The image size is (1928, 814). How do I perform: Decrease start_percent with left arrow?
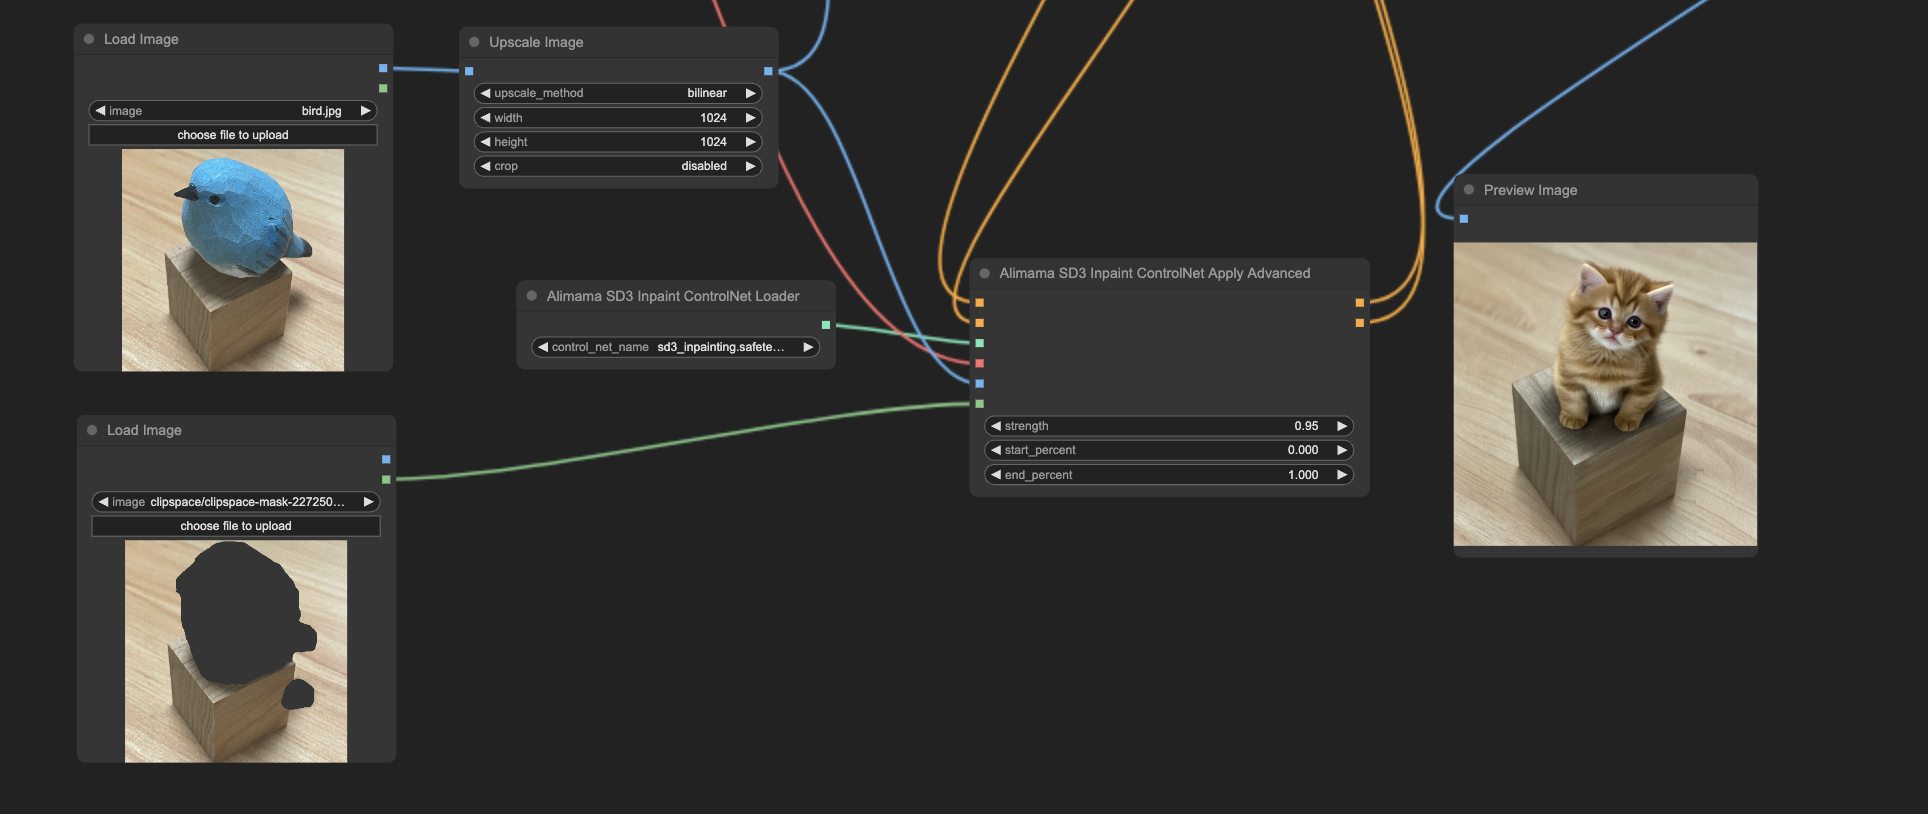pyautogui.click(x=996, y=450)
